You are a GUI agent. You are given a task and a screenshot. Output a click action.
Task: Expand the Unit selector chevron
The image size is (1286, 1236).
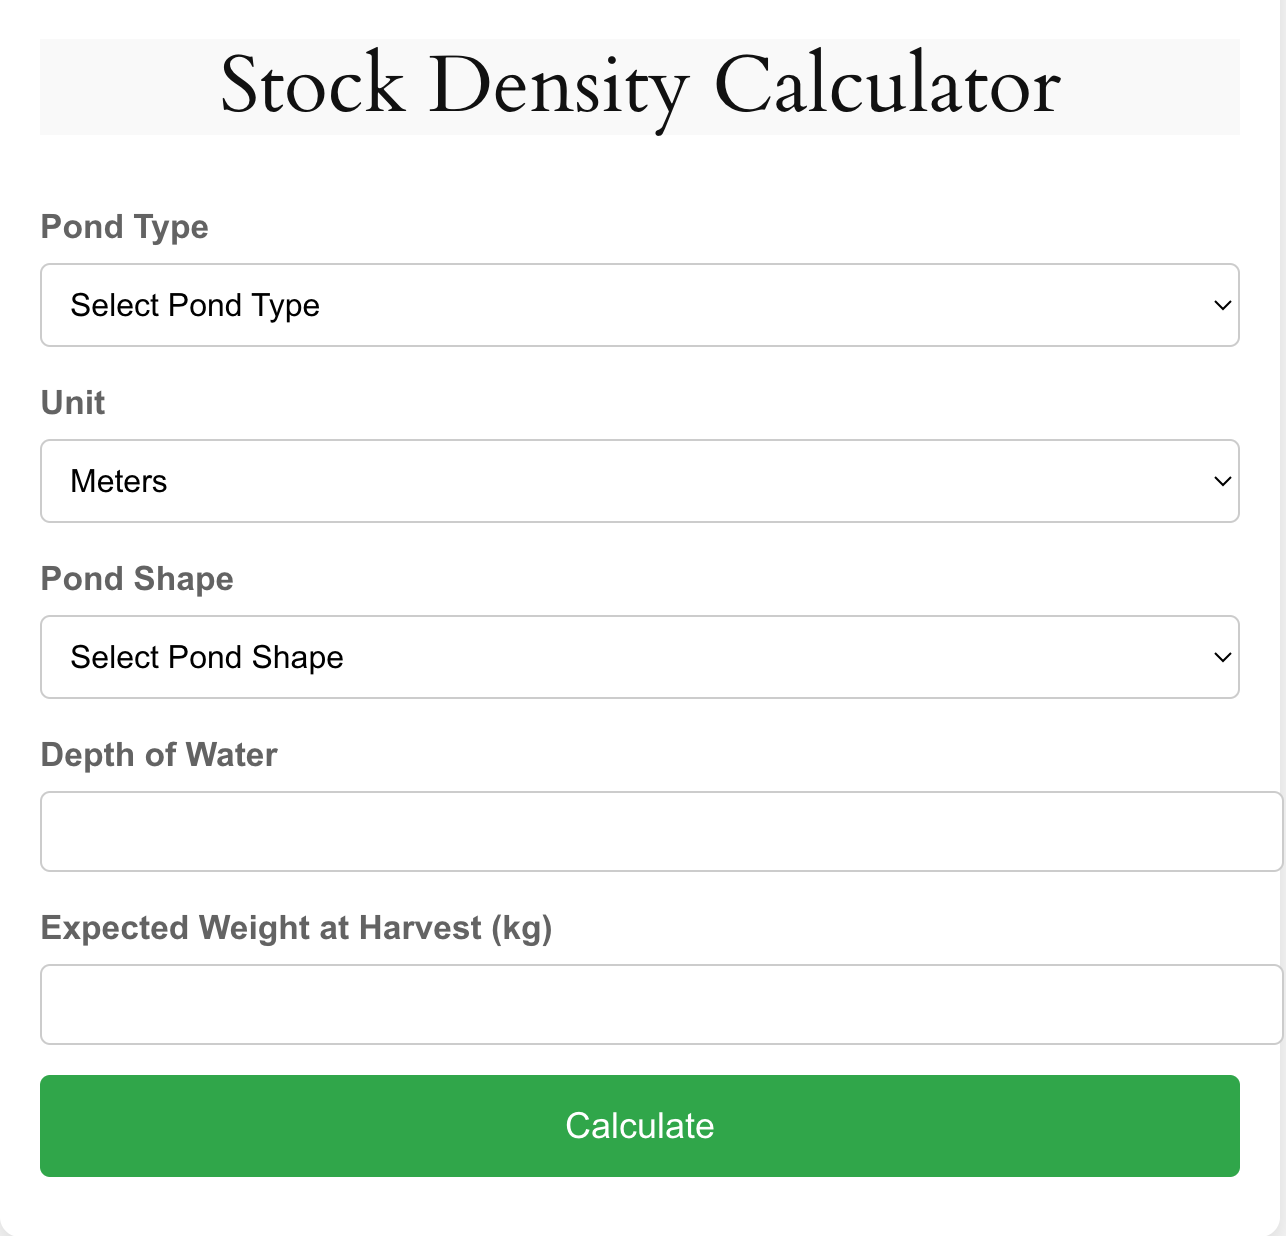tap(1221, 481)
